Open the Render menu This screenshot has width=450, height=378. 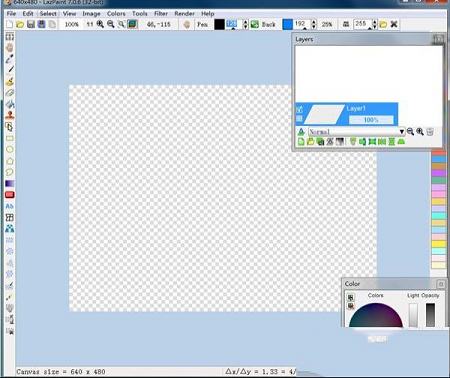184,14
